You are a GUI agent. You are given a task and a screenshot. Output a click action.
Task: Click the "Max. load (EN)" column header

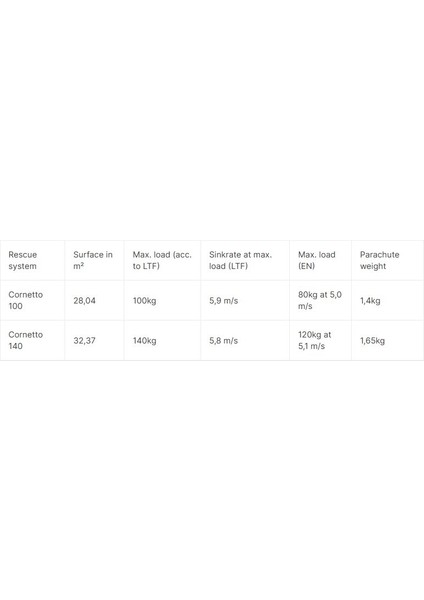click(320, 260)
